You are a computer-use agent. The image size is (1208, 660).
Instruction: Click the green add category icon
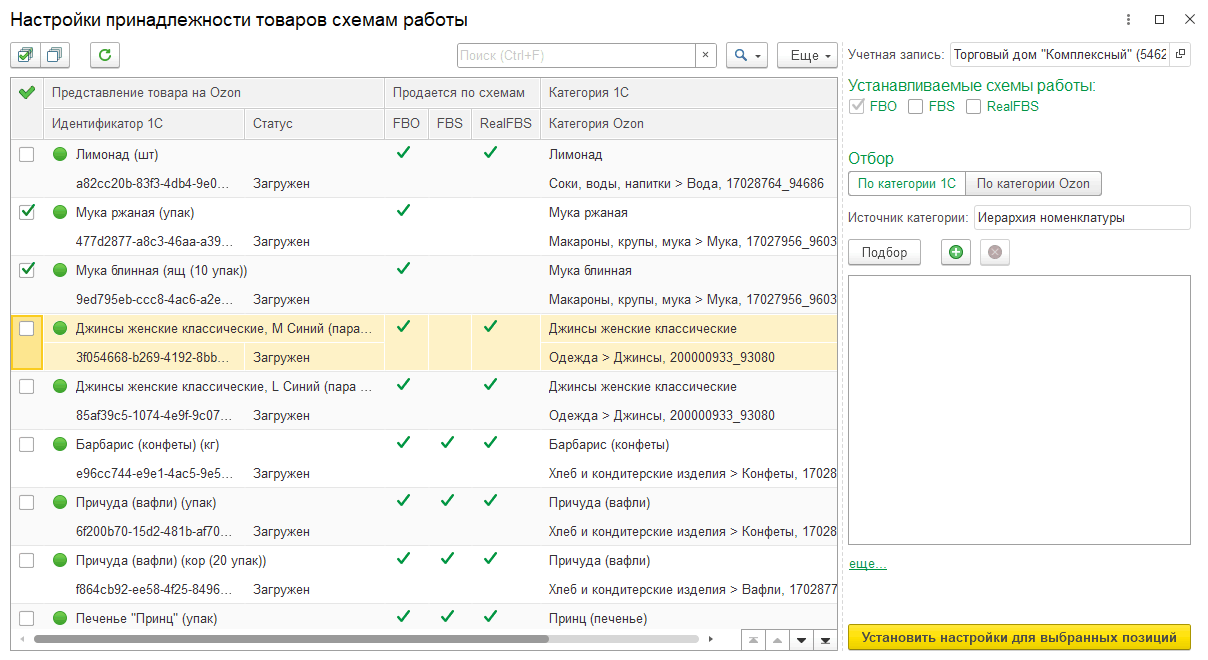click(x=956, y=252)
